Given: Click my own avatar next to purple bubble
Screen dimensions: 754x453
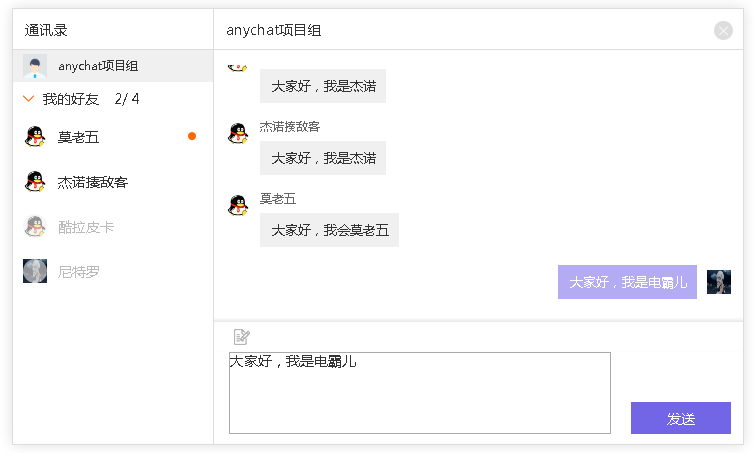Looking at the screenshot, I should pyautogui.click(x=719, y=282).
